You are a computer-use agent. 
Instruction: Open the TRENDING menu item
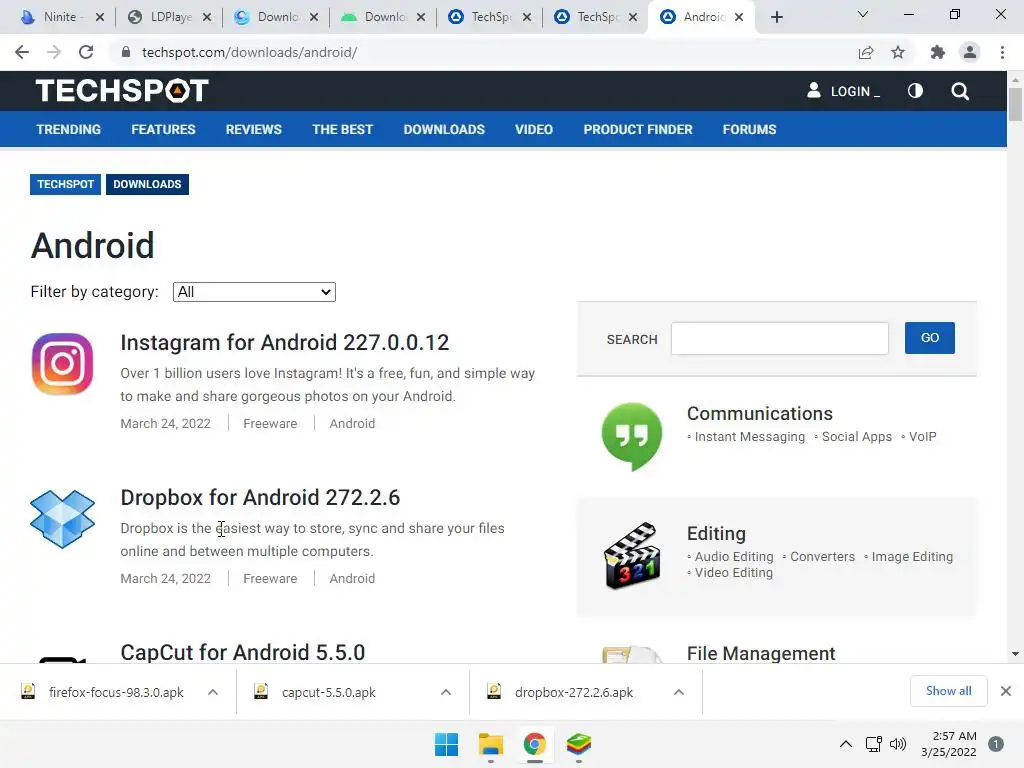pyautogui.click(x=69, y=129)
